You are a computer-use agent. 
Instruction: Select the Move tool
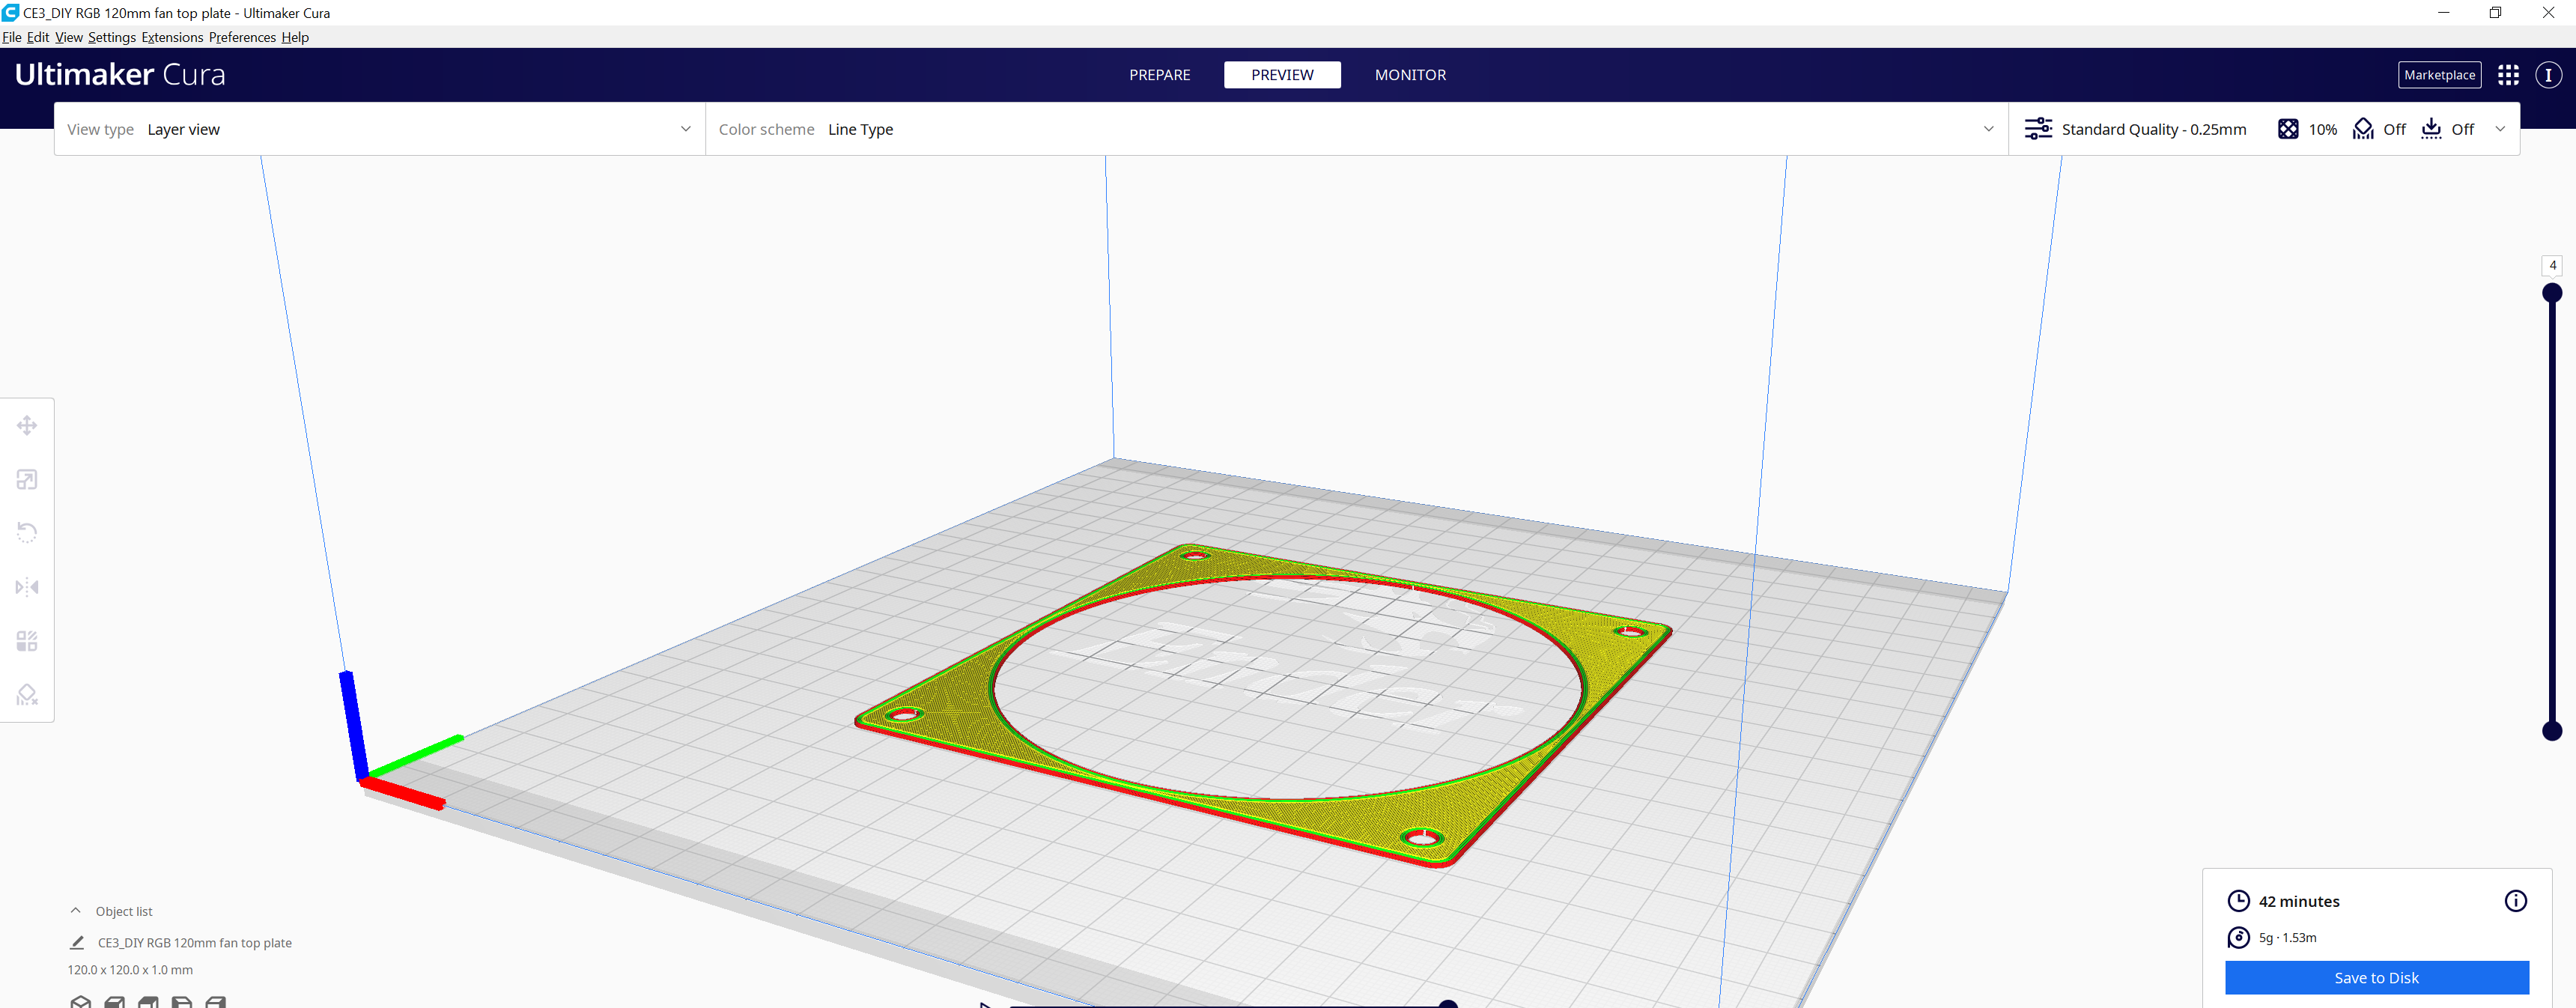click(x=27, y=426)
